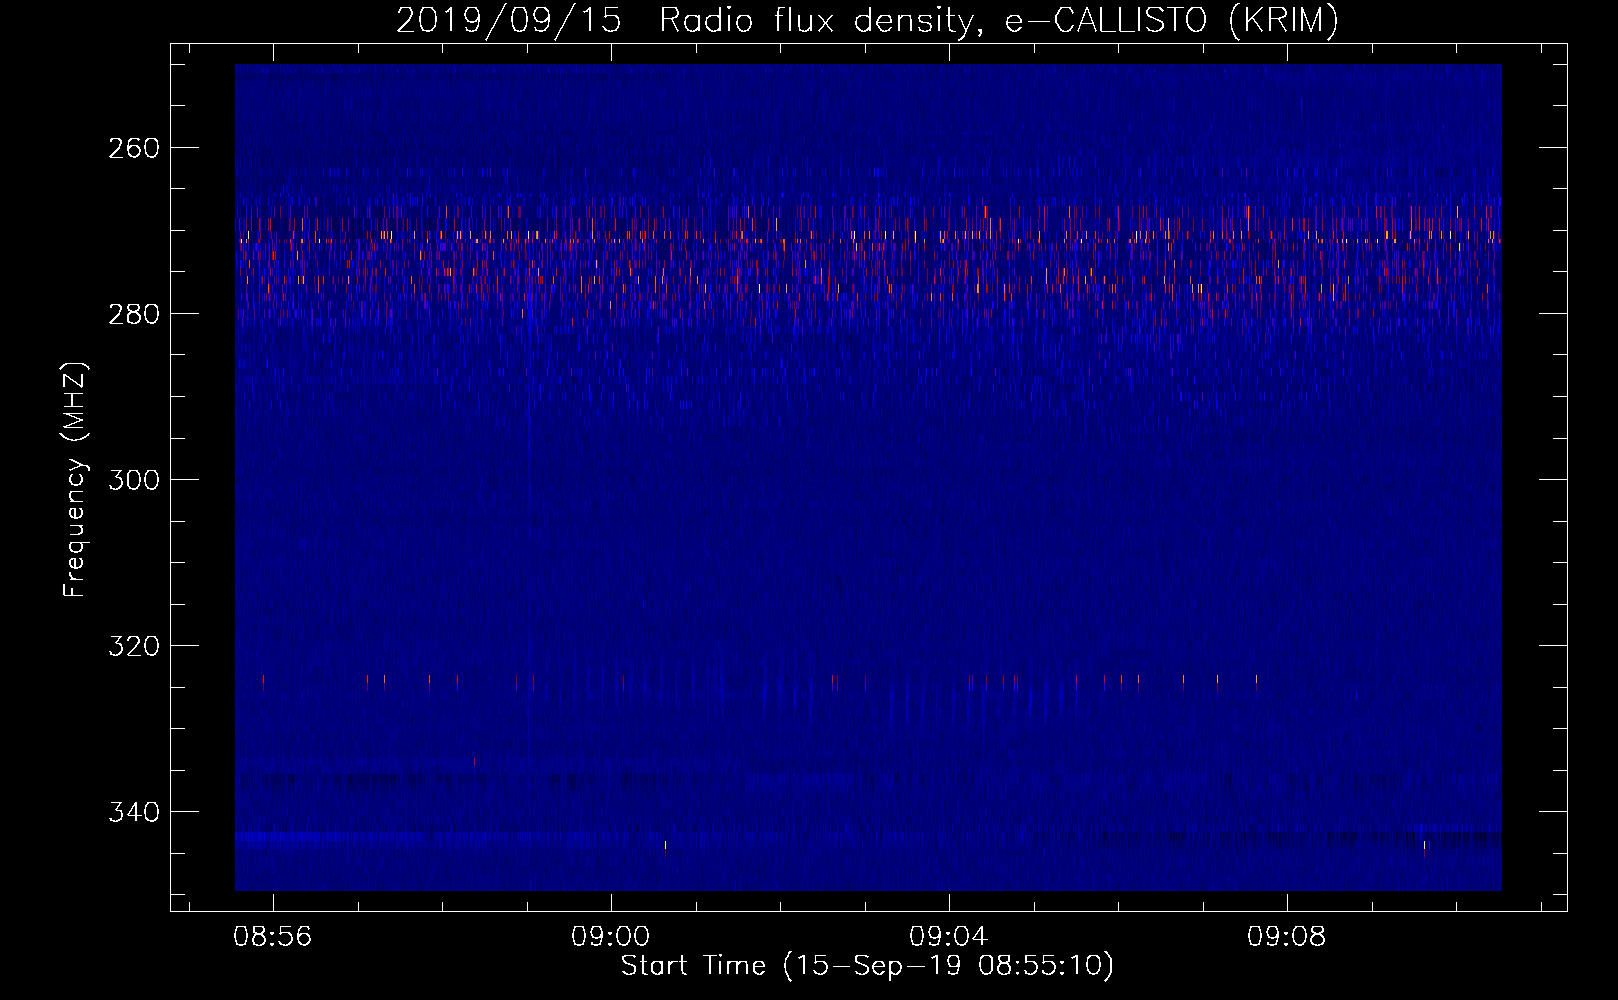1618x1000 pixels.
Task: Click the 300 frequency tick label
Action: coord(133,480)
